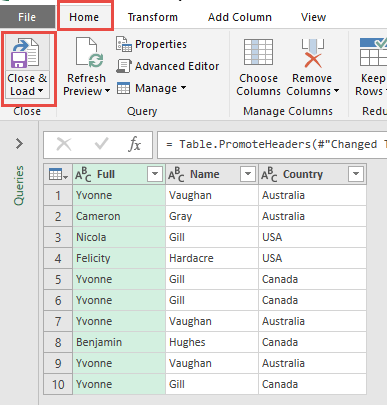Click the ABC data type icon for Name
This screenshot has width=387, height=405.
[176, 174]
